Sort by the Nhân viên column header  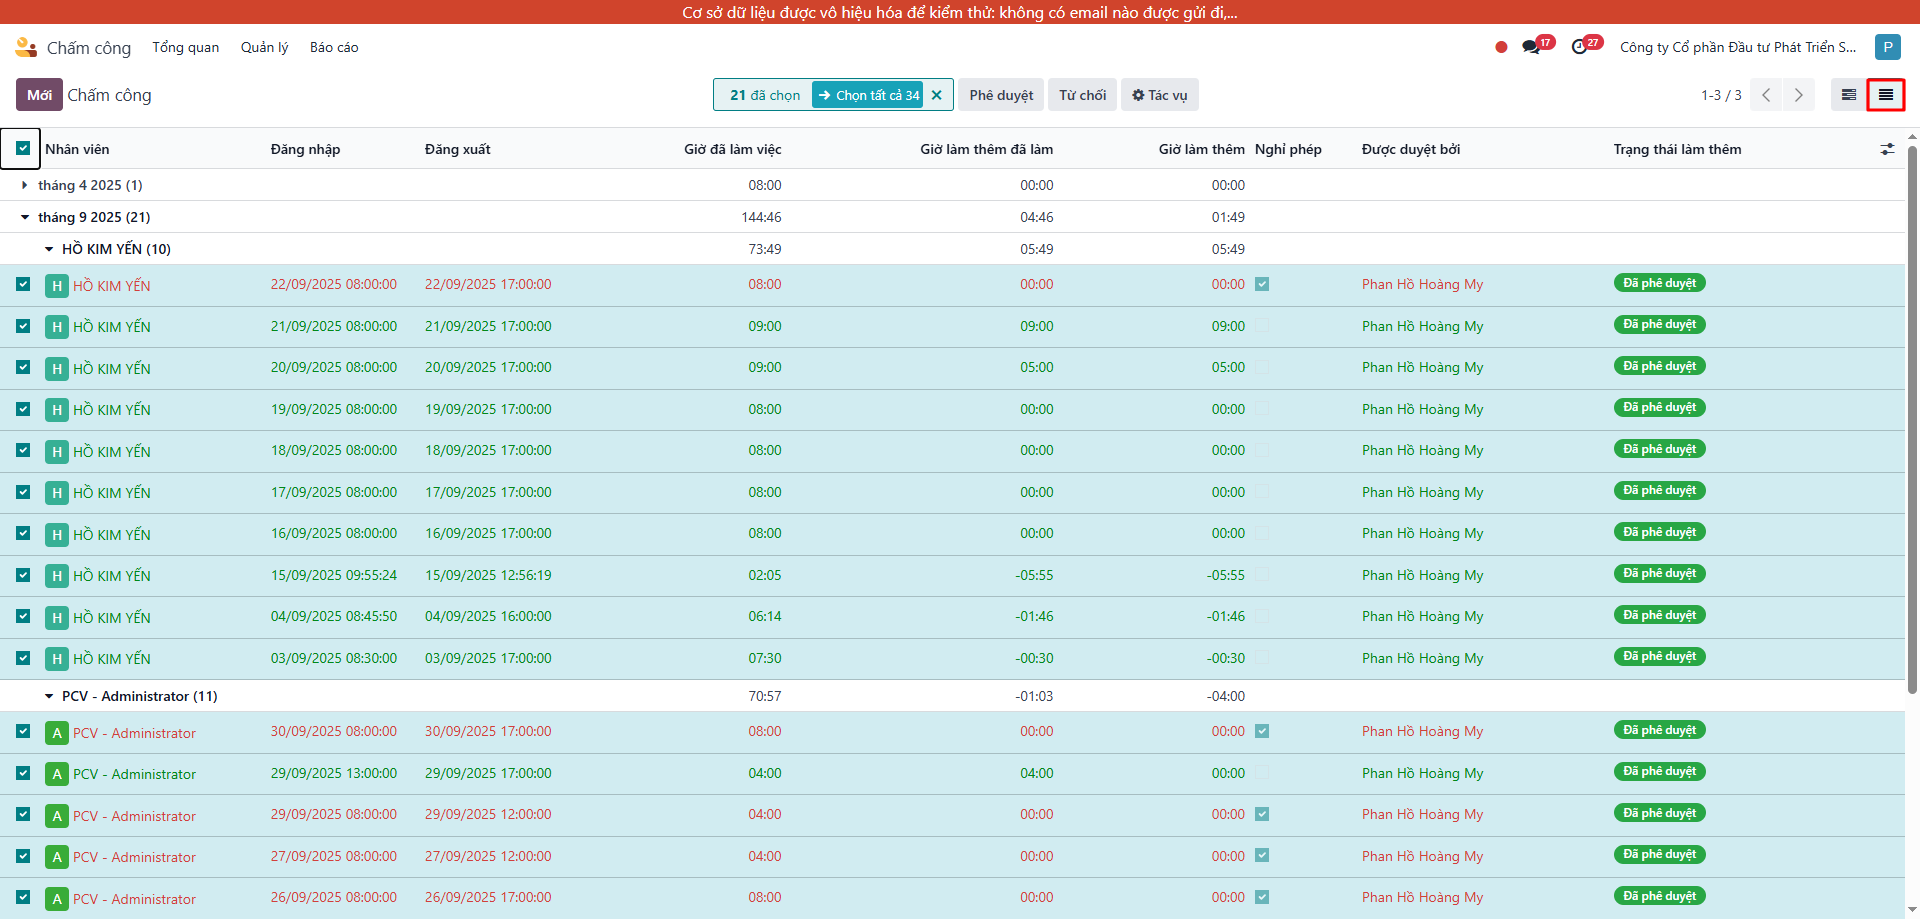click(77, 149)
